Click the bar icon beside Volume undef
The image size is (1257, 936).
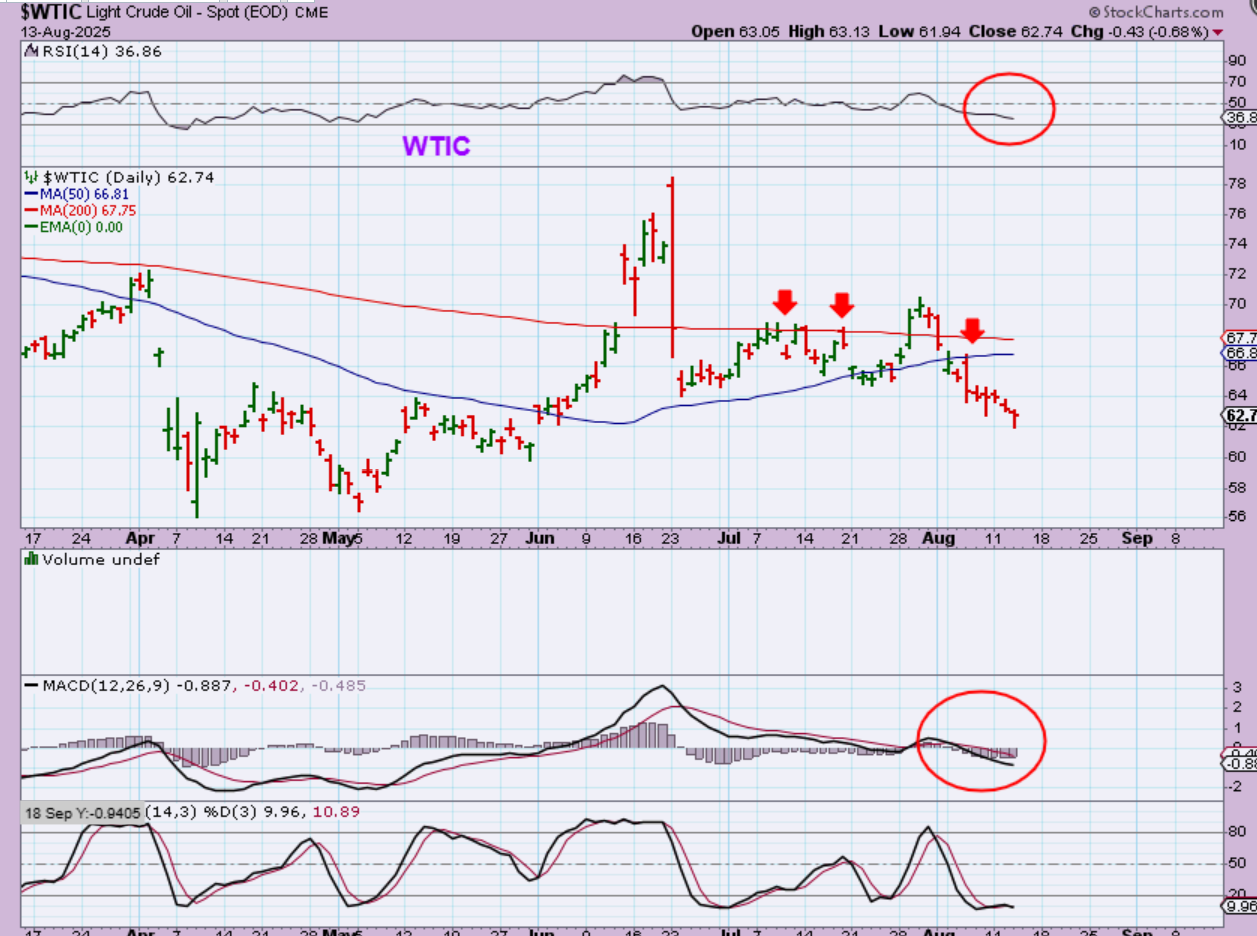click(x=30, y=560)
